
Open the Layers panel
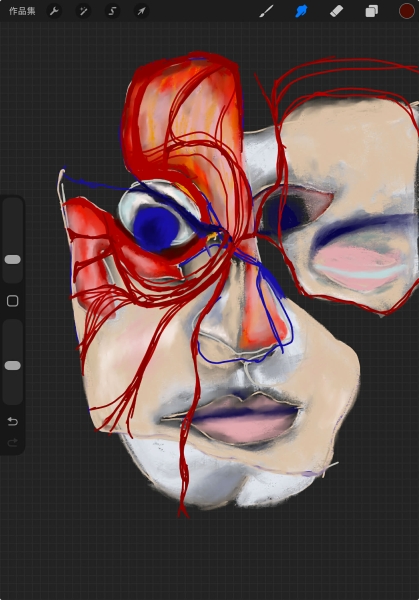click(372, 11)
